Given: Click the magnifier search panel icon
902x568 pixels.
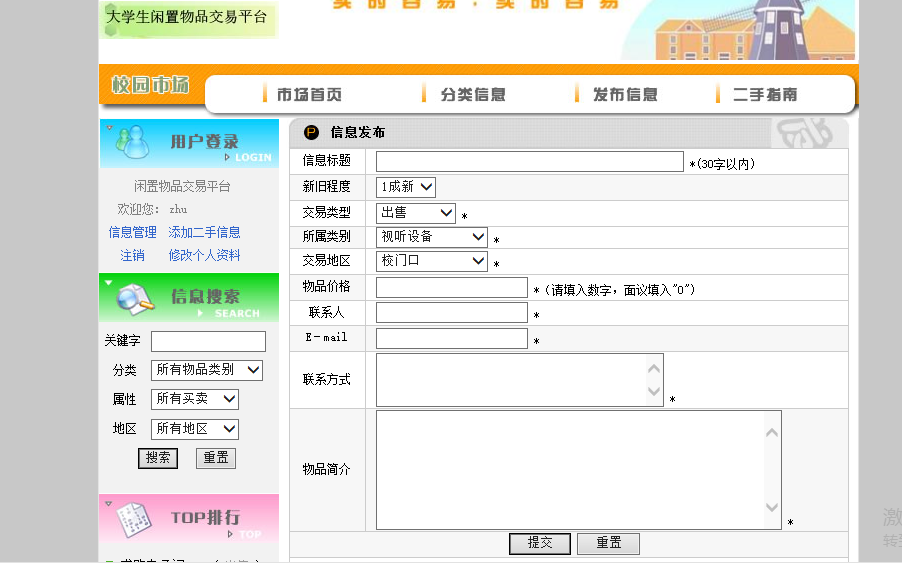Looking at the screenshot, I should [134, 297].
